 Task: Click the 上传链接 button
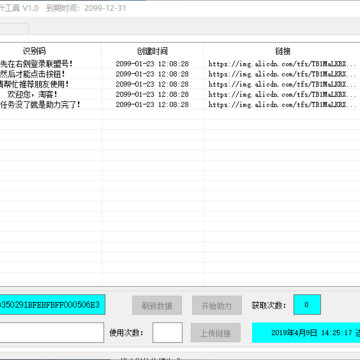[x=216, y=332]
